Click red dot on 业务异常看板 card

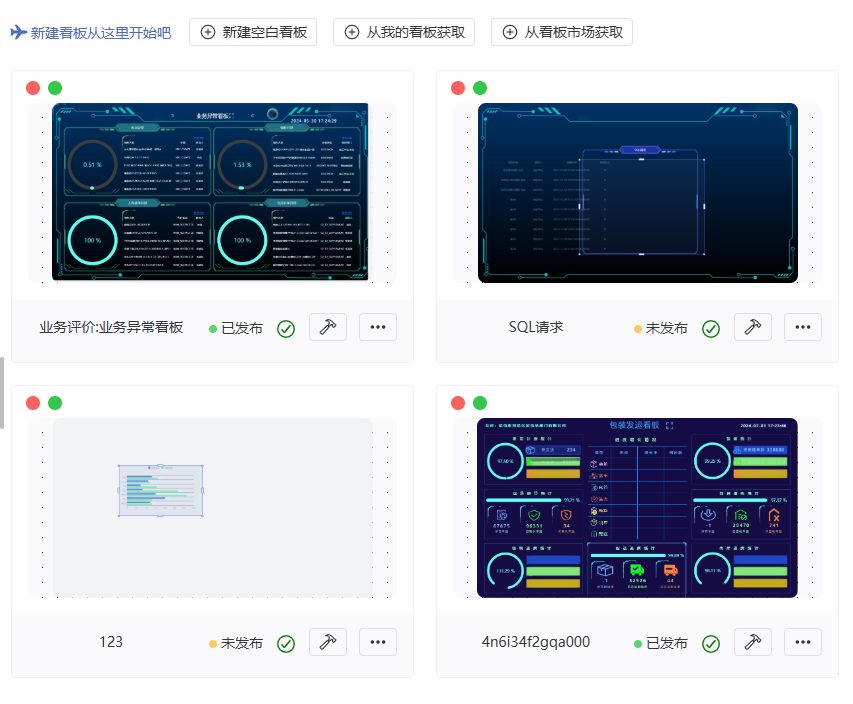(x=33, y=88)
